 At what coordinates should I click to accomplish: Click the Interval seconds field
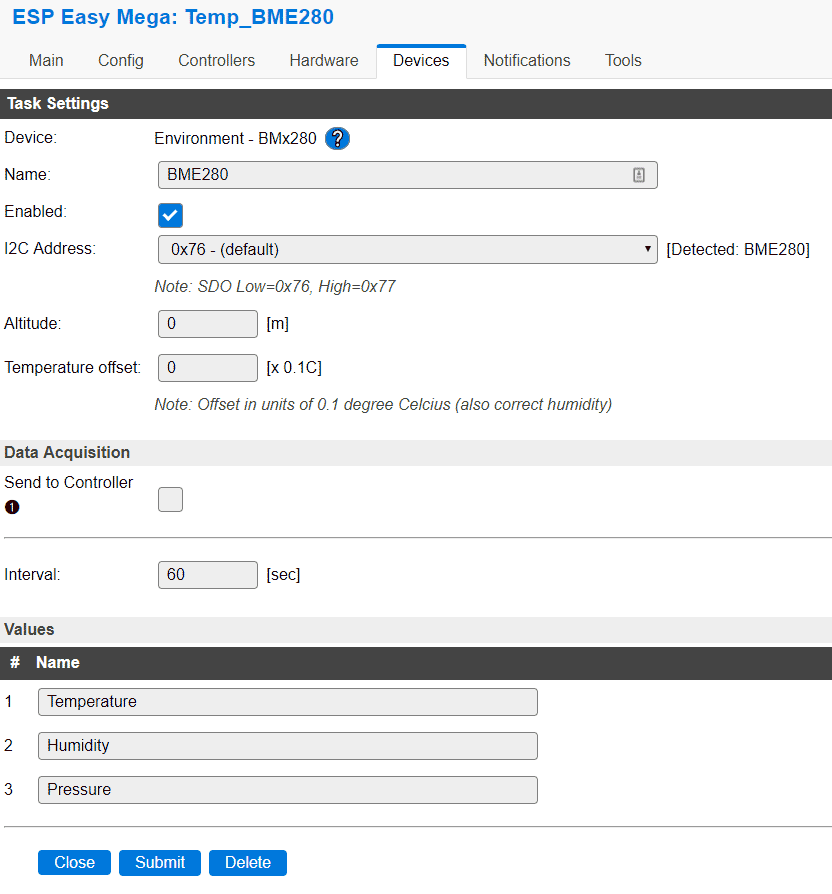tap(208, 575)
